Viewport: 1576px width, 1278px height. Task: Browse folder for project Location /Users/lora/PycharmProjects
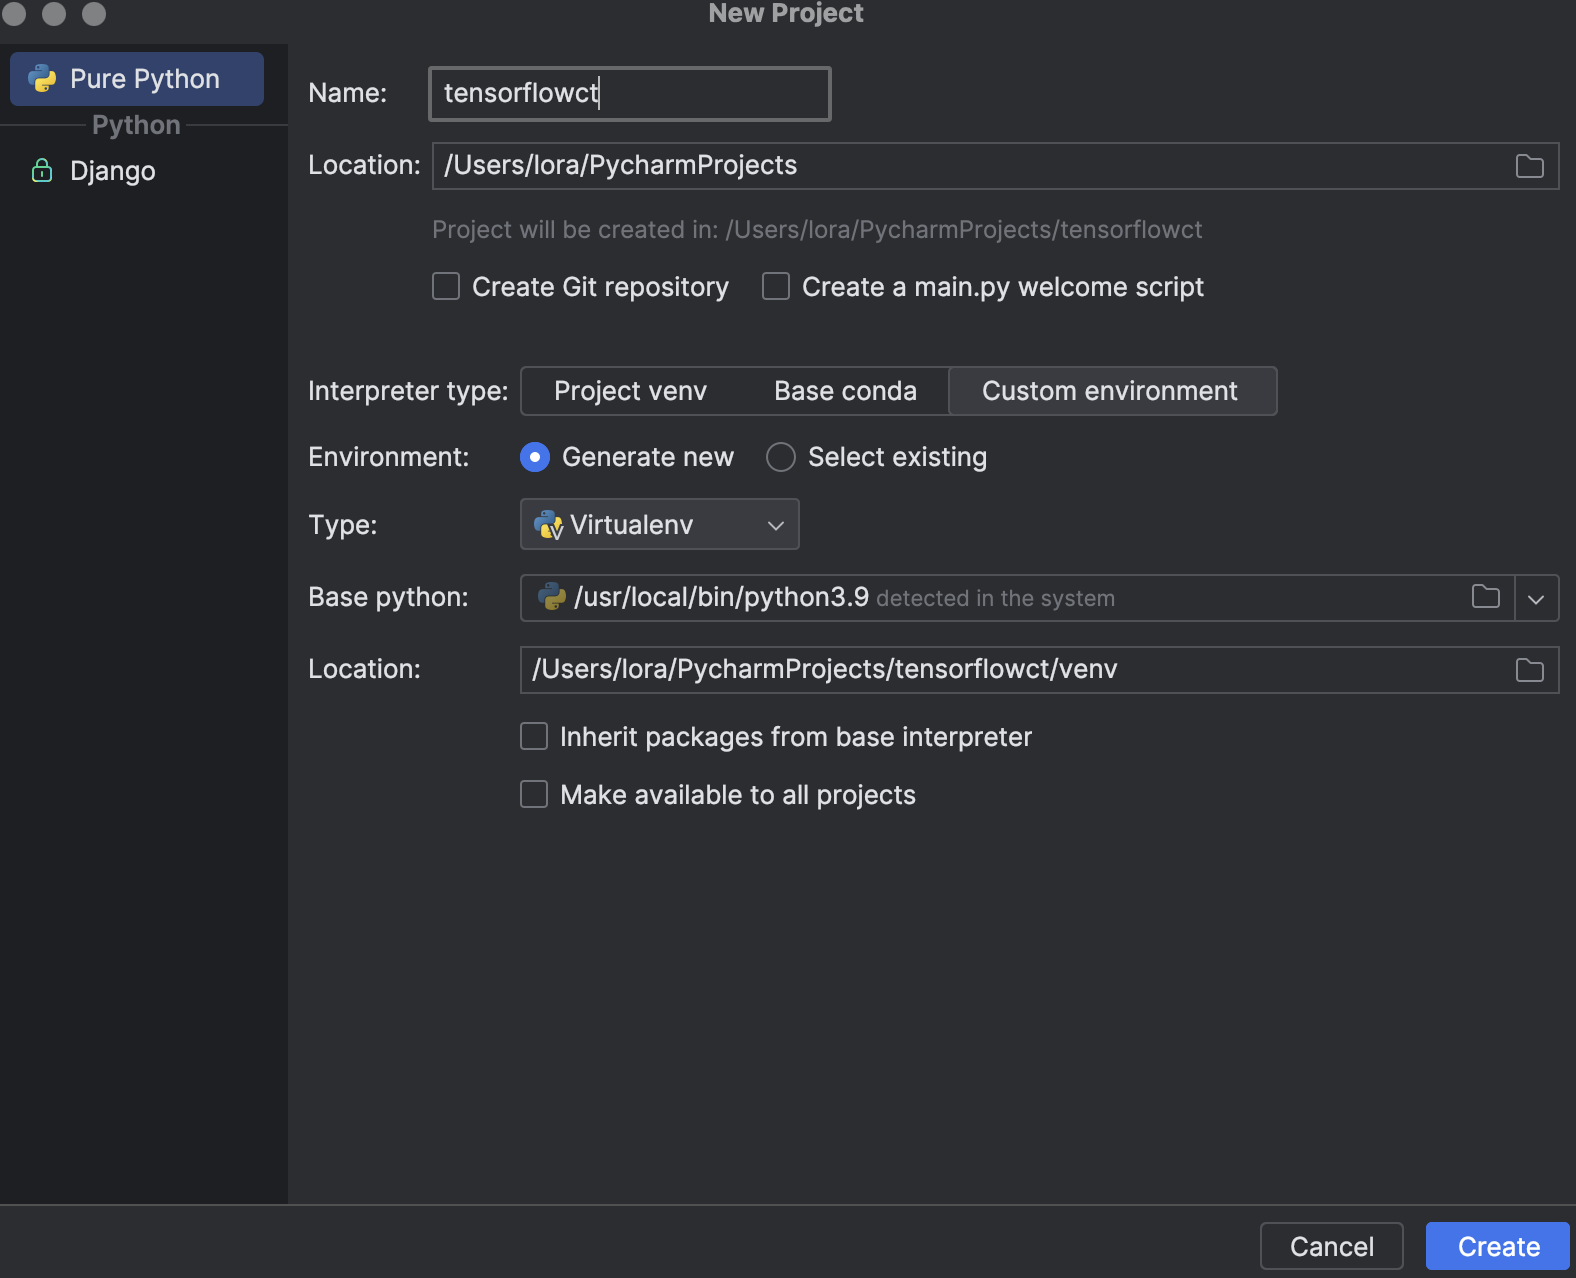1529,166
